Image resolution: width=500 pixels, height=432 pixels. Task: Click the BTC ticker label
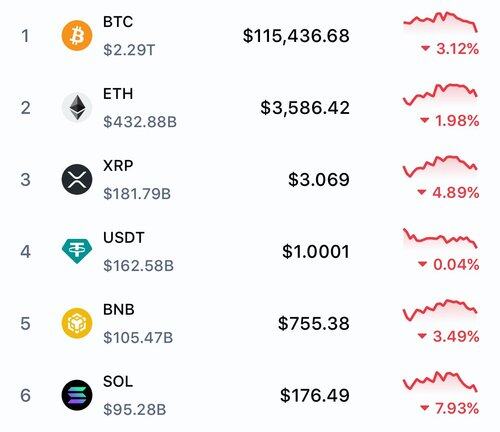coord(118,22)
